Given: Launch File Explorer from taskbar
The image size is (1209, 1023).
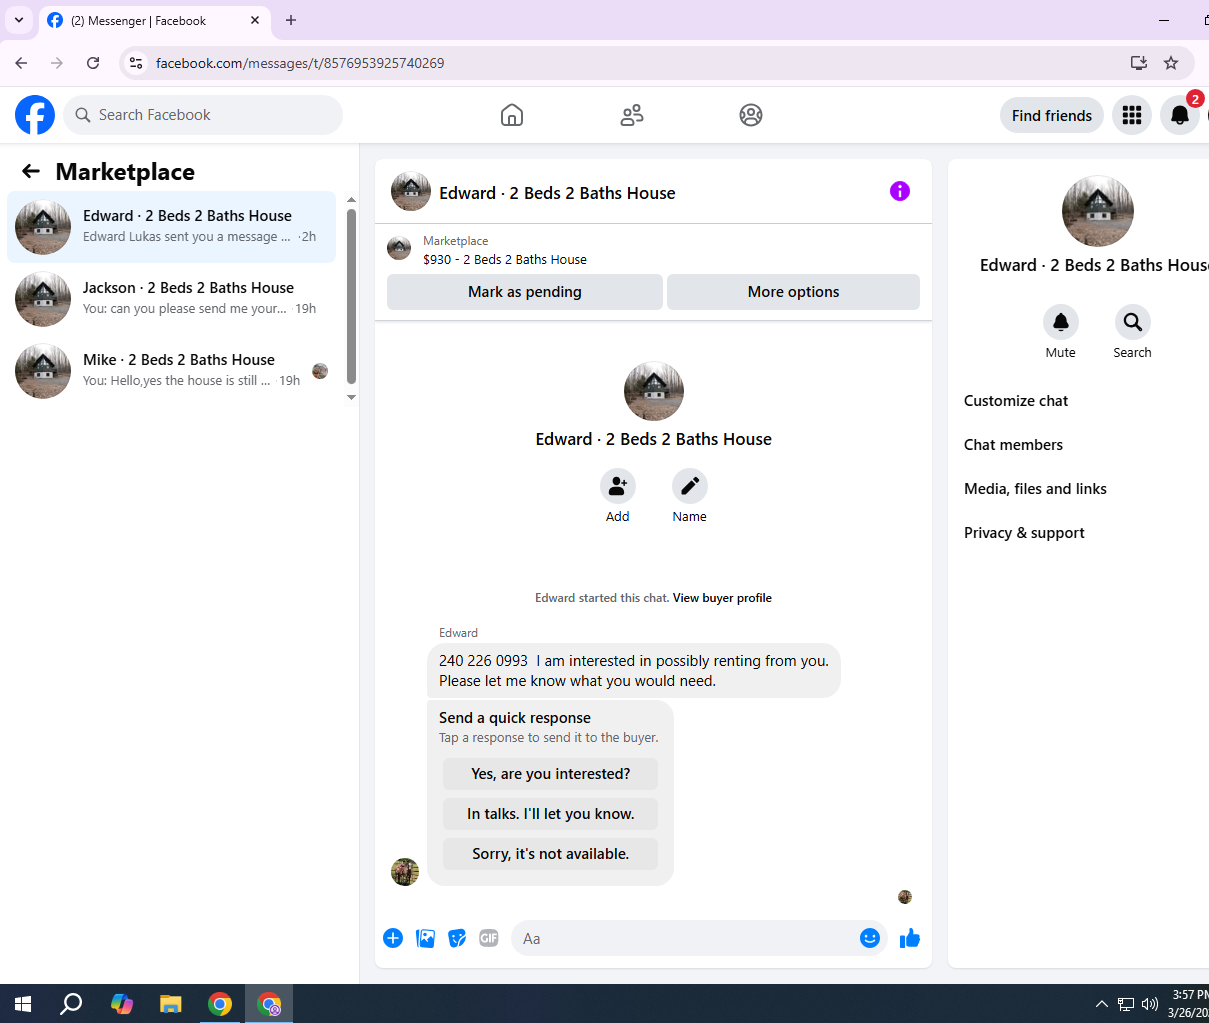Looking at the screenshot, I should pos(171,1004).
